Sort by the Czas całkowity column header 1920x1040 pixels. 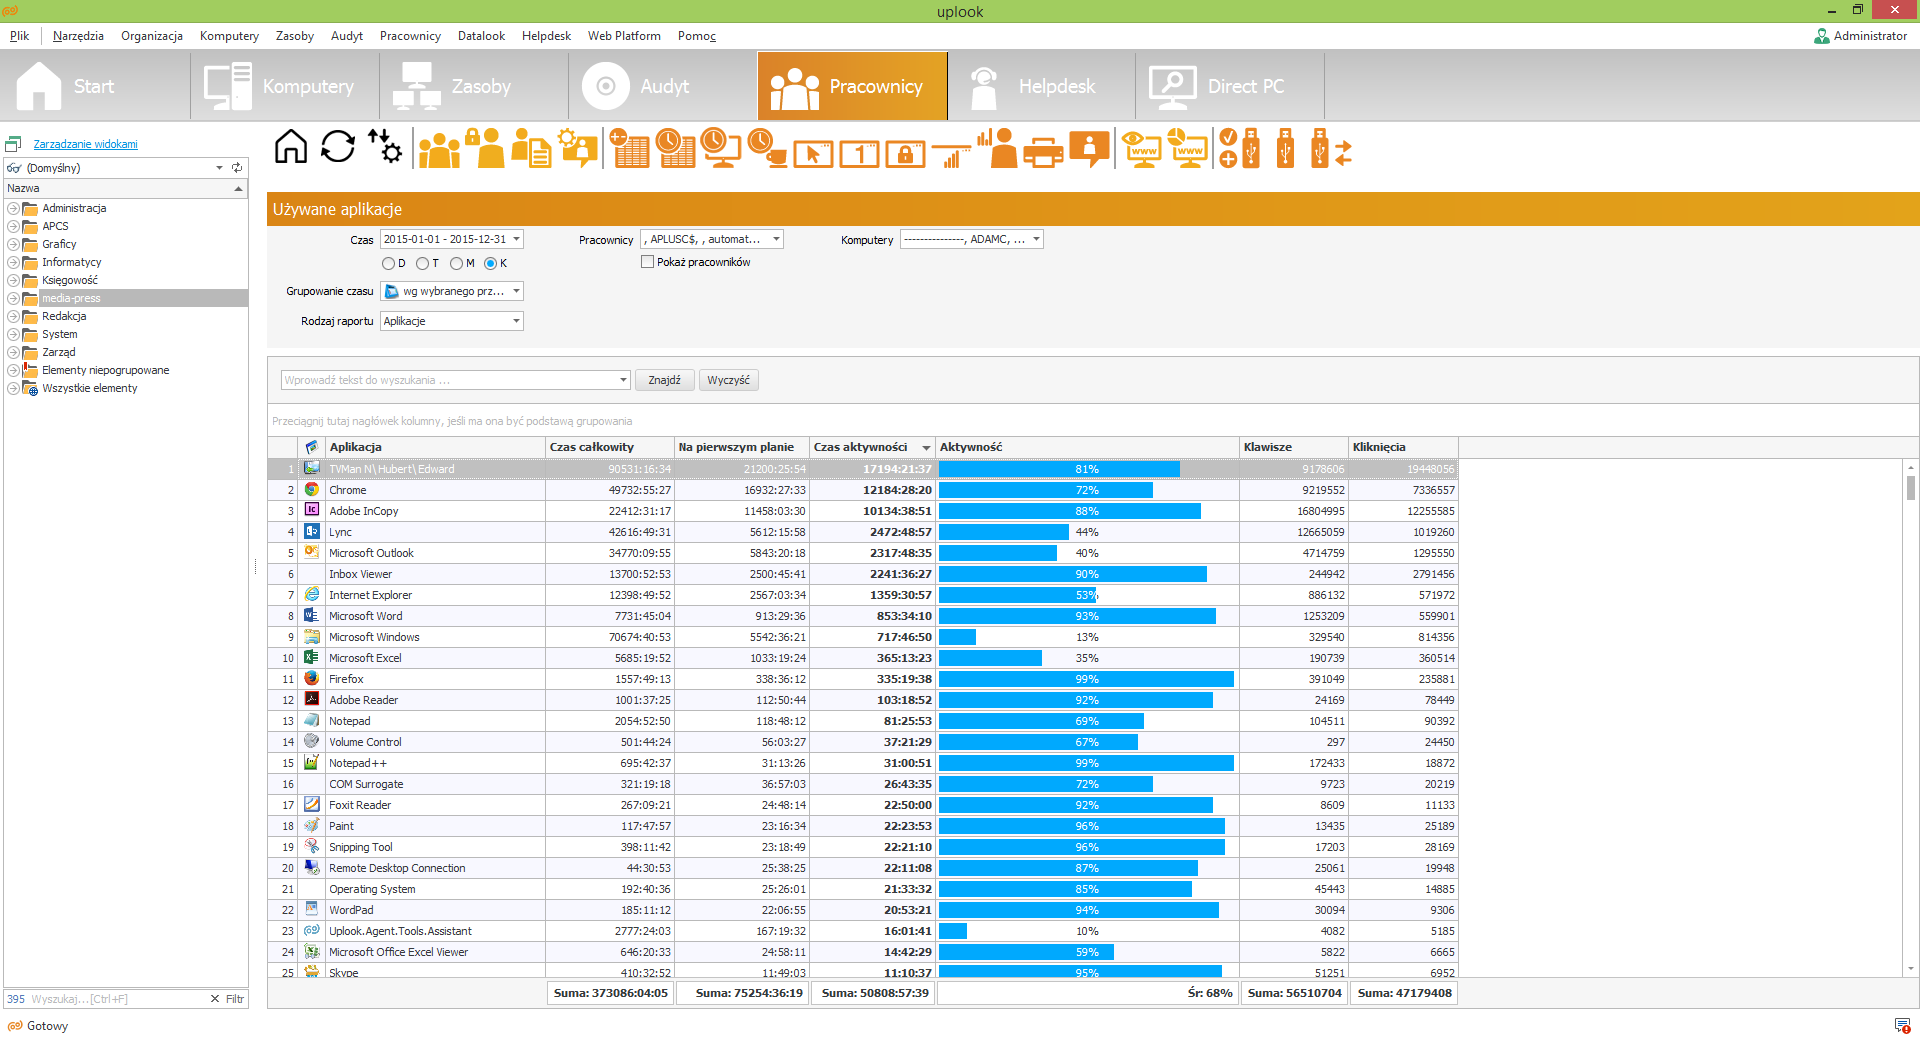click(x=609, y=447)
